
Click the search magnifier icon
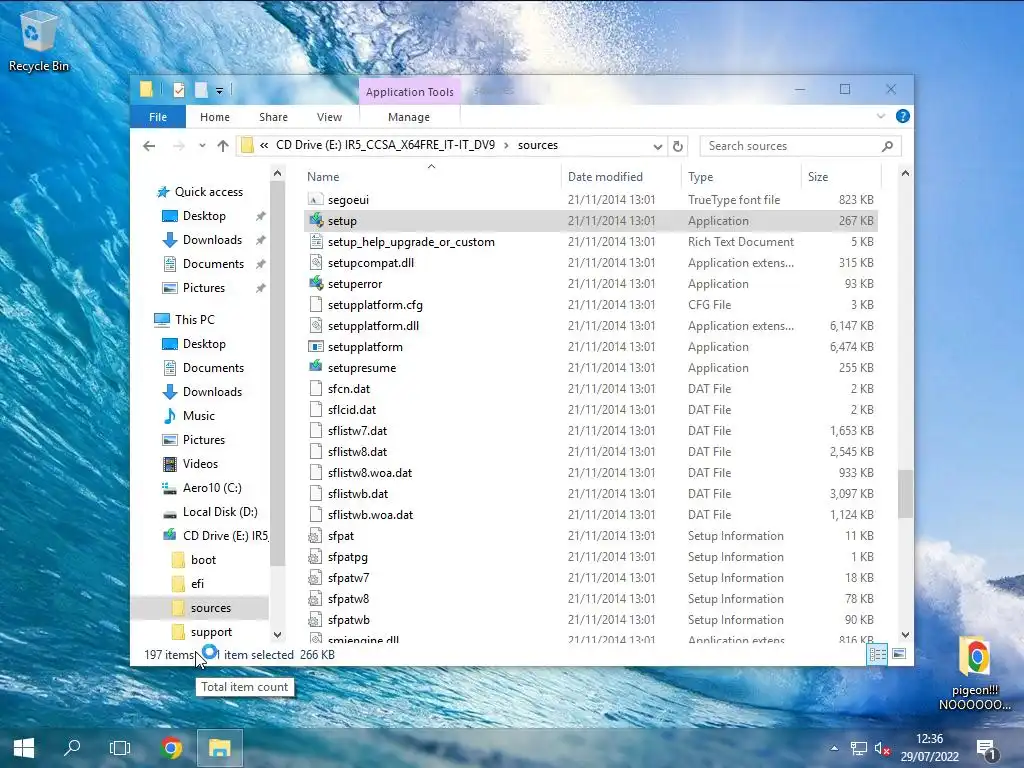tap(887, 146)
